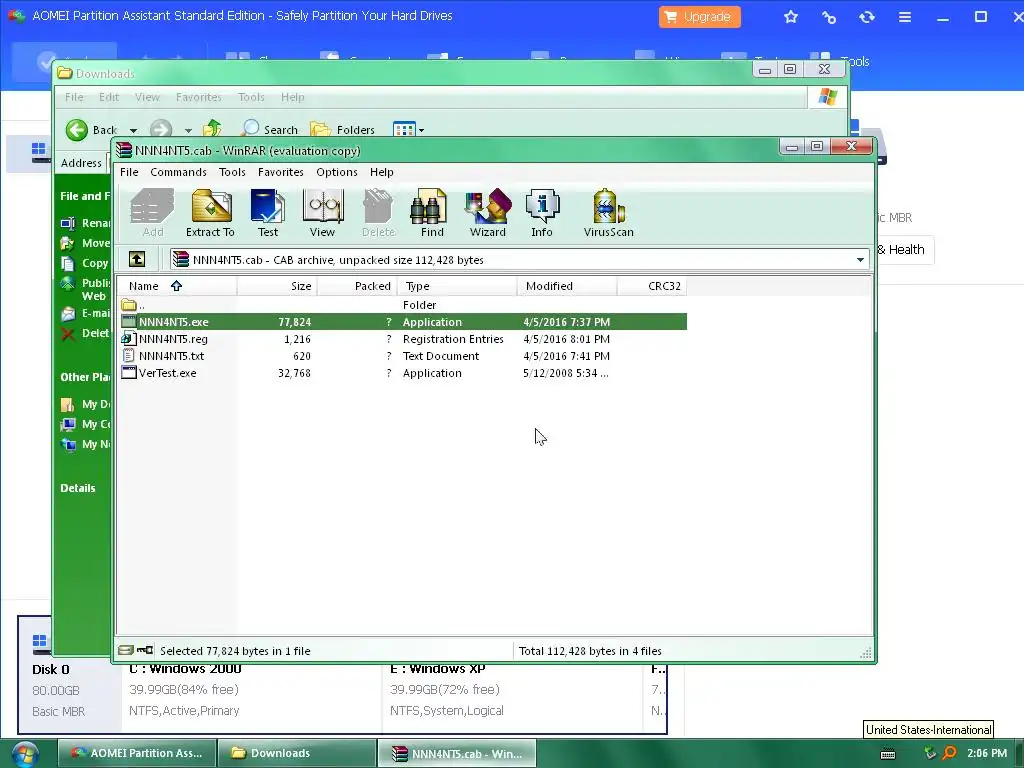Open the WinRAR Help menu
1024x768 pixels.
[381, 172]
